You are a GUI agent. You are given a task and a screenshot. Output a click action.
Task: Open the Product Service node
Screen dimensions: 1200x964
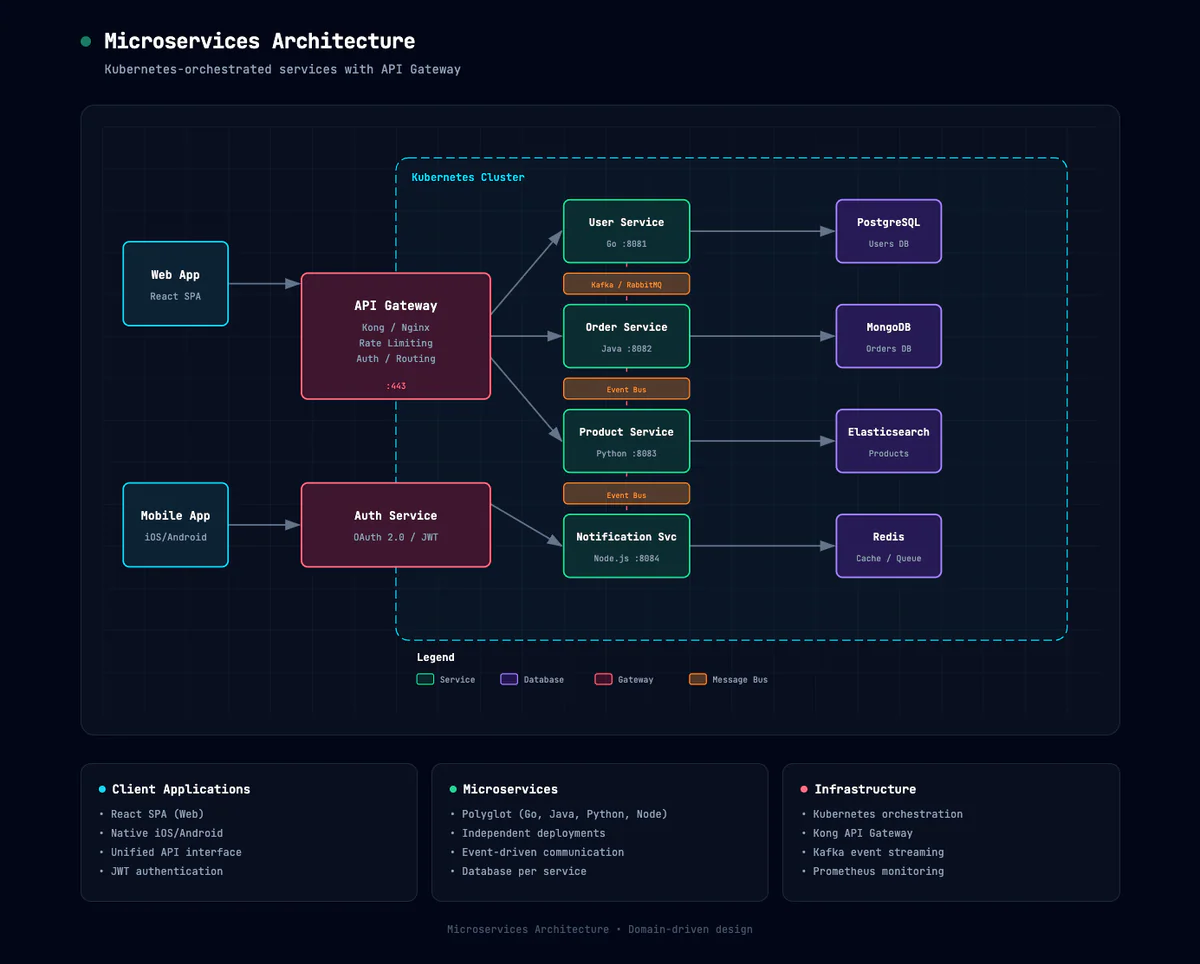coord(626,440)
